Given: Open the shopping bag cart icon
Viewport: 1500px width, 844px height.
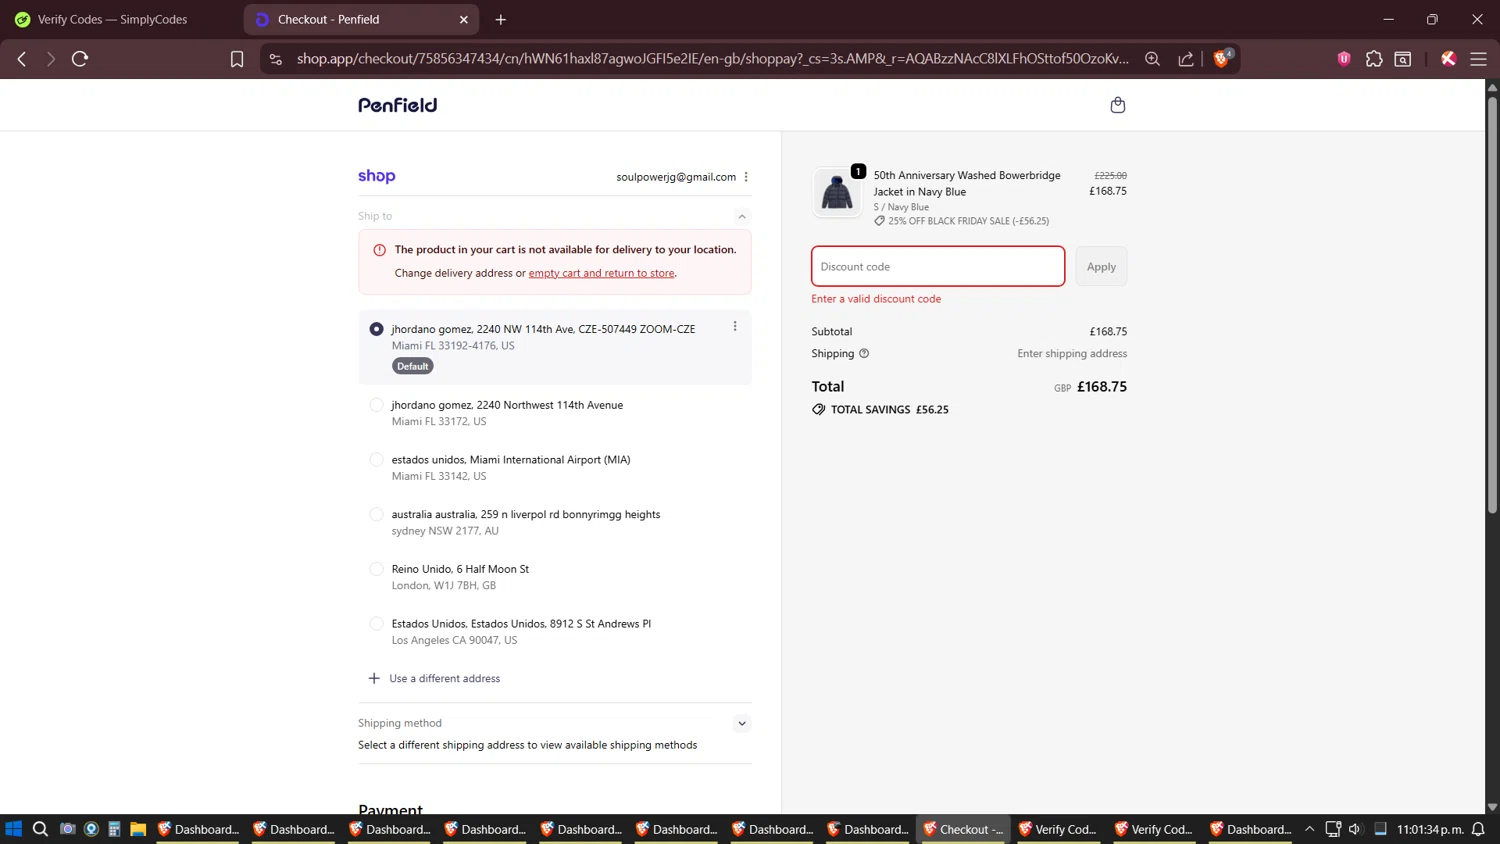Looking at the screenshot, I should coord(1117,105).
